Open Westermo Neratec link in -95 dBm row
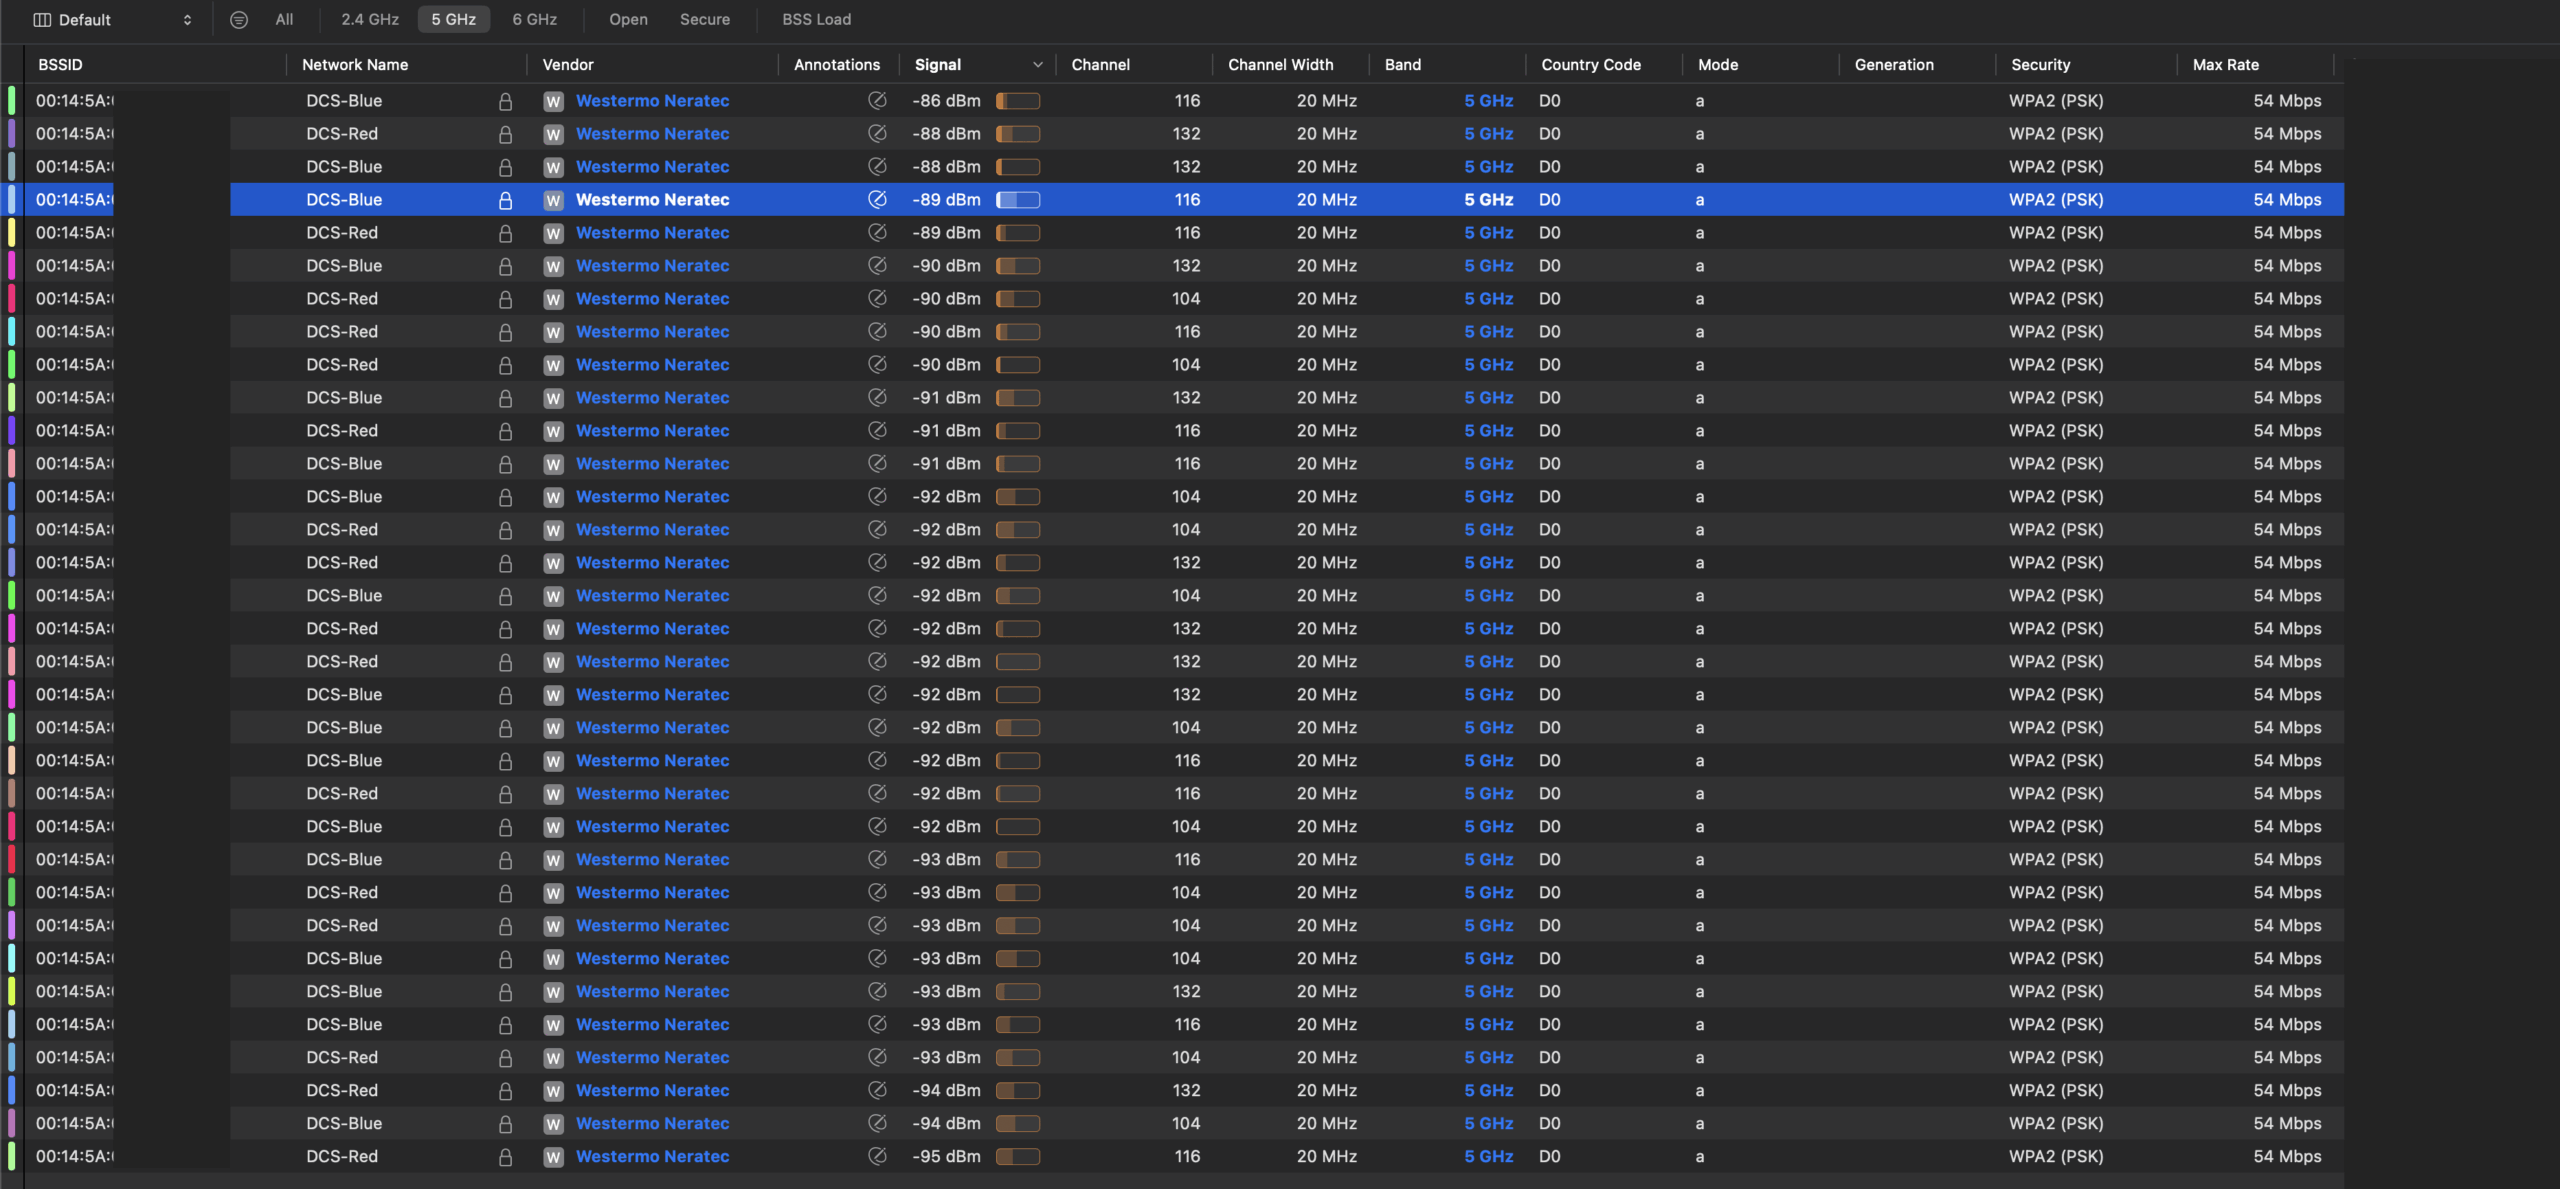 click(652, 1157)
